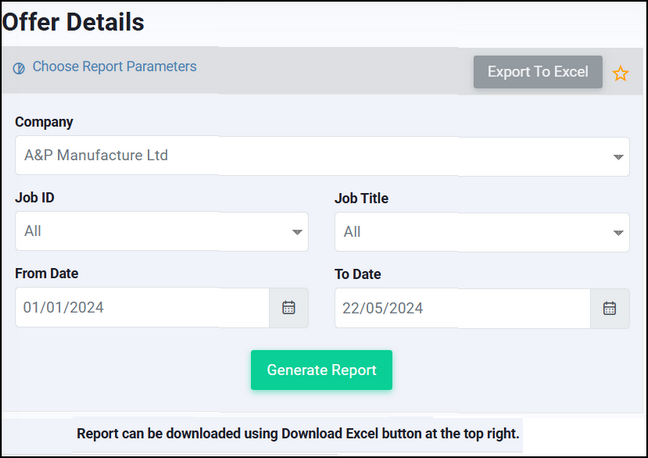Click the Export To Excel button

pos(538,72)
